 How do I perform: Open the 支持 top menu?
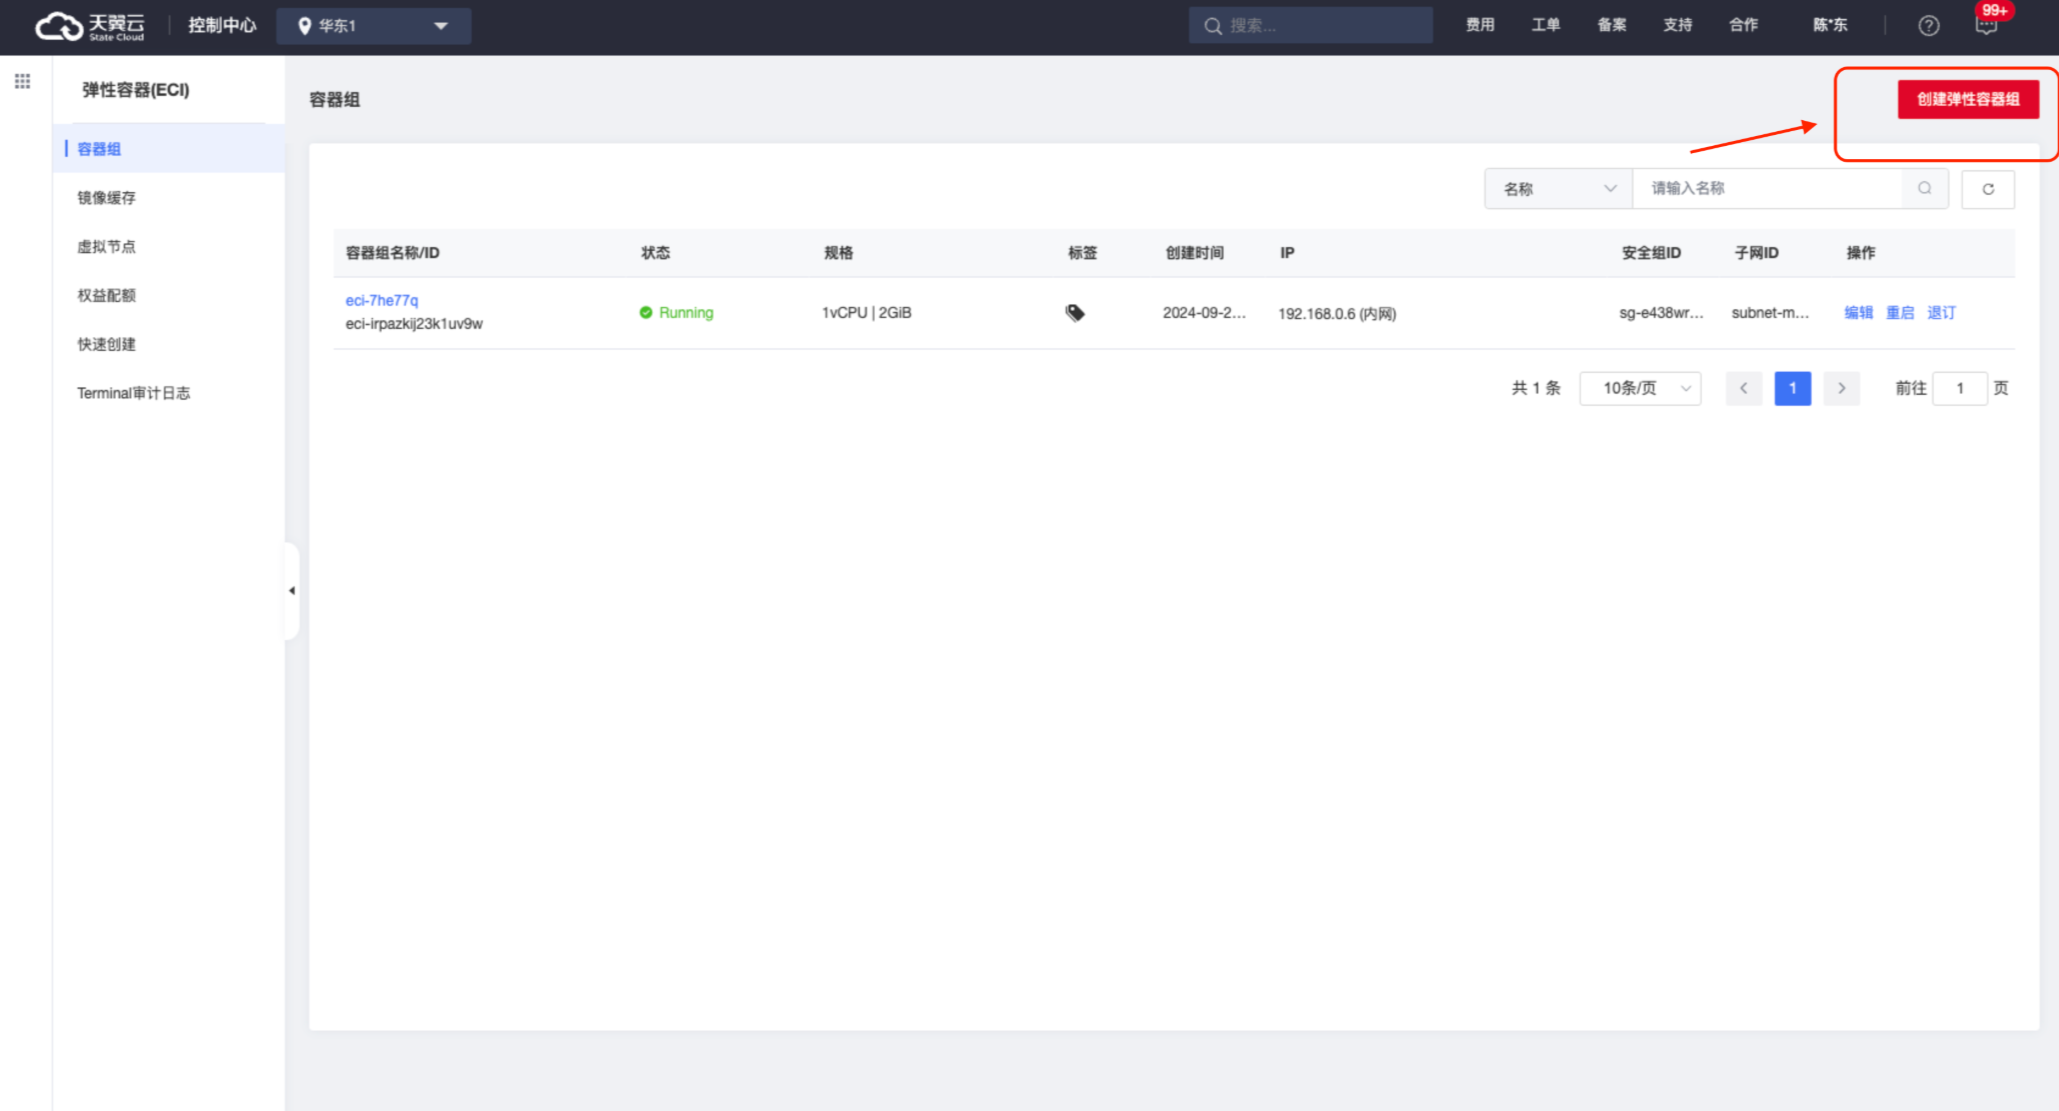[1678, 25]
